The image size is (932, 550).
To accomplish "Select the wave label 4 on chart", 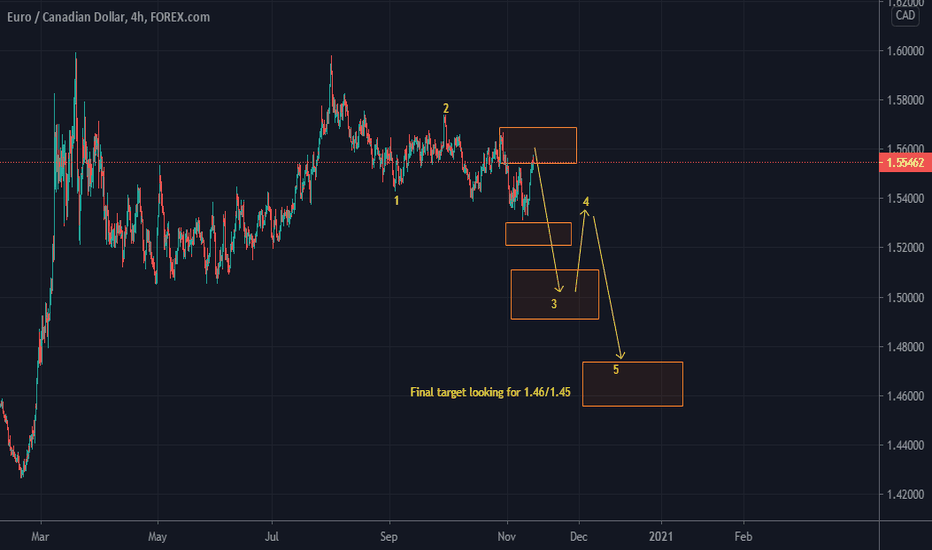I will (586, 202).
